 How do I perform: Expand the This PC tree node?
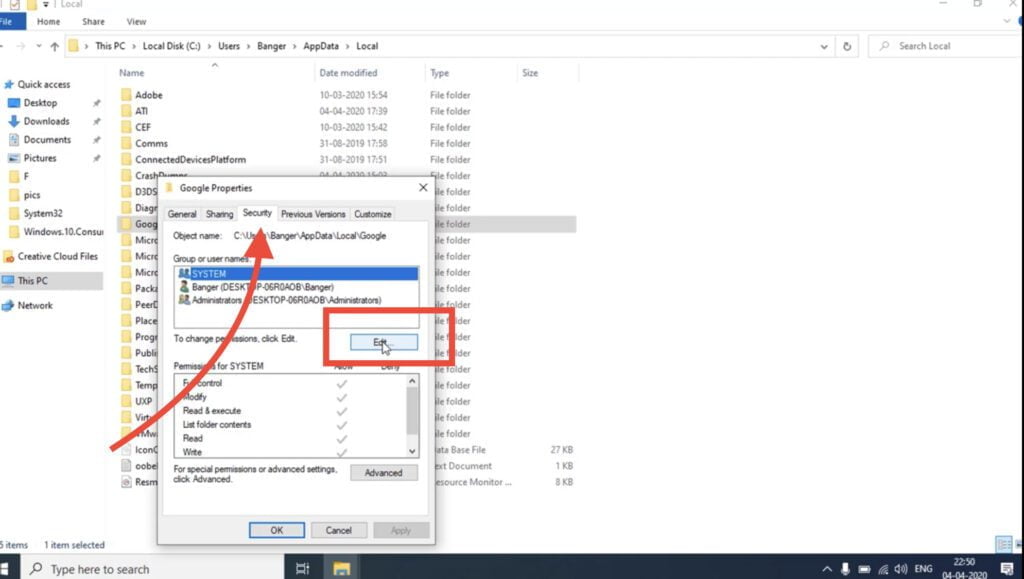(10, 281)
